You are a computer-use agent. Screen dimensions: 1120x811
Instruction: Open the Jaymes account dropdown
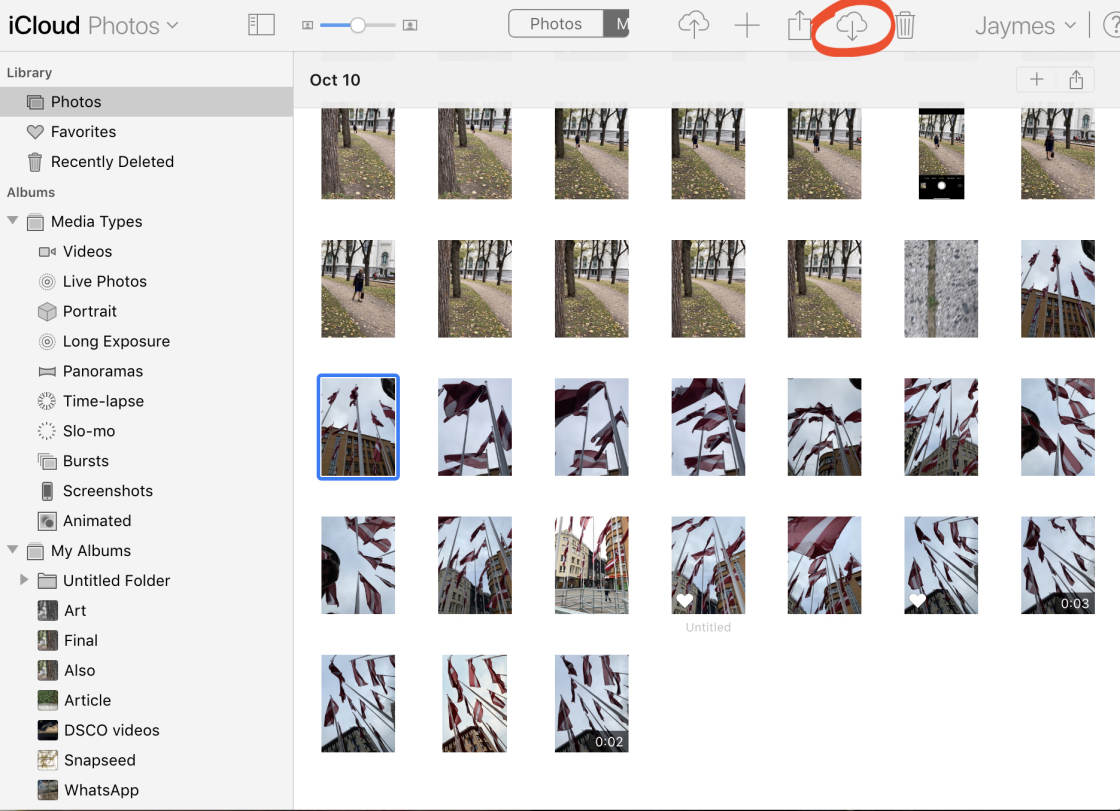click(x=1025, y=25)
